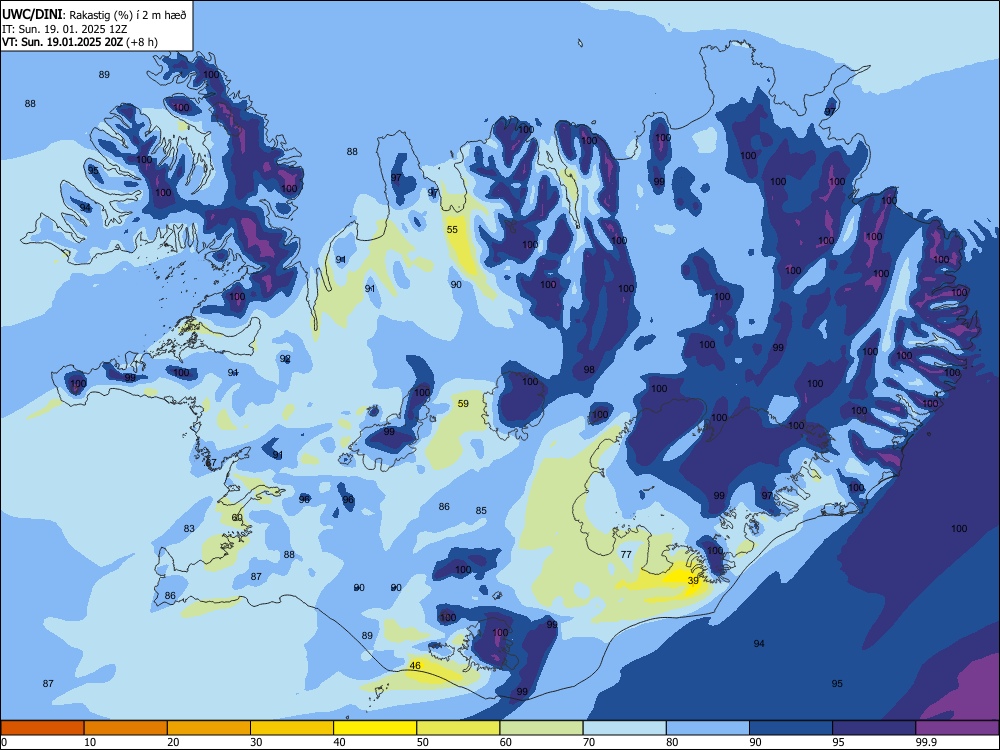Select the 10–20 orange legend swatch
This screenshot has width=1000, height=750.
(x=126, y=728)
